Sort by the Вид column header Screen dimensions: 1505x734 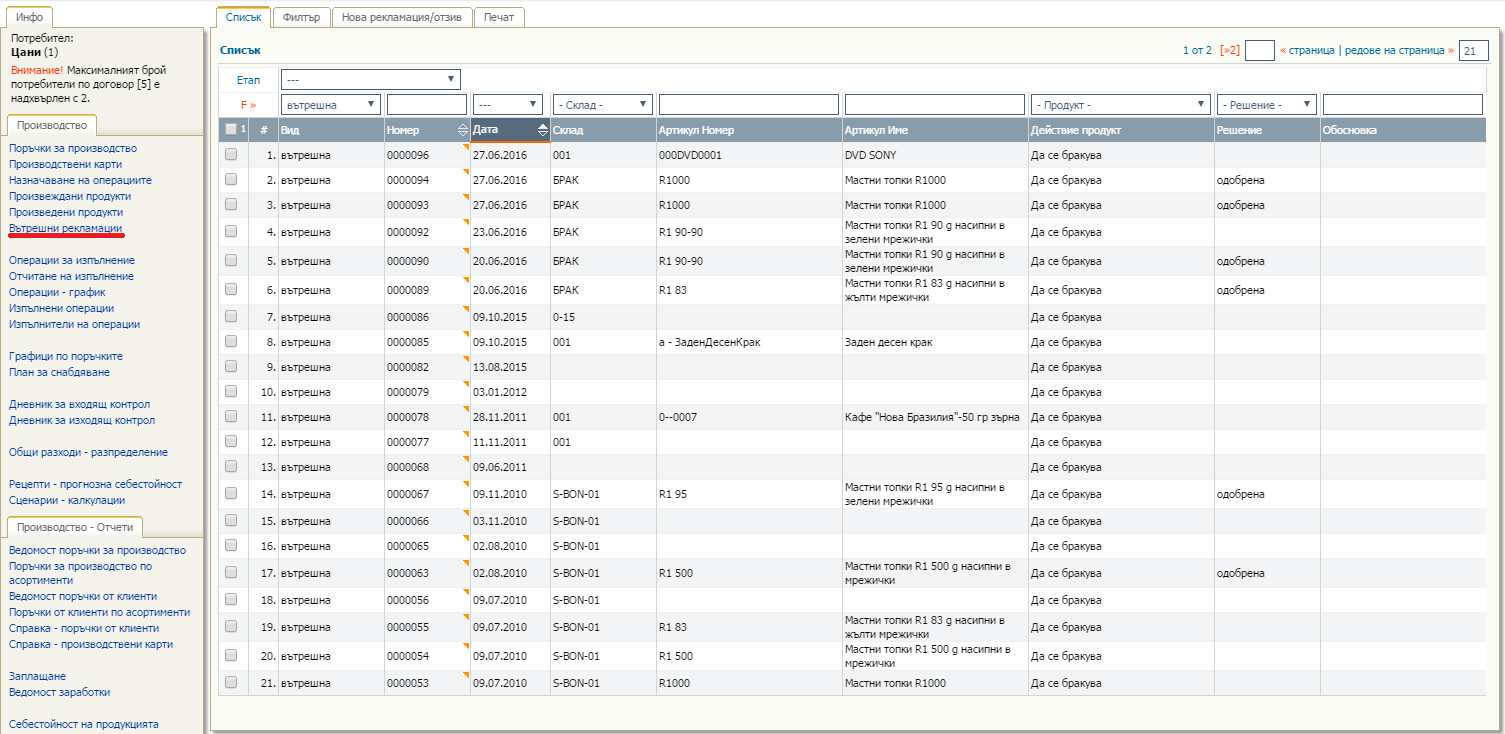click(x=290, y=130)
